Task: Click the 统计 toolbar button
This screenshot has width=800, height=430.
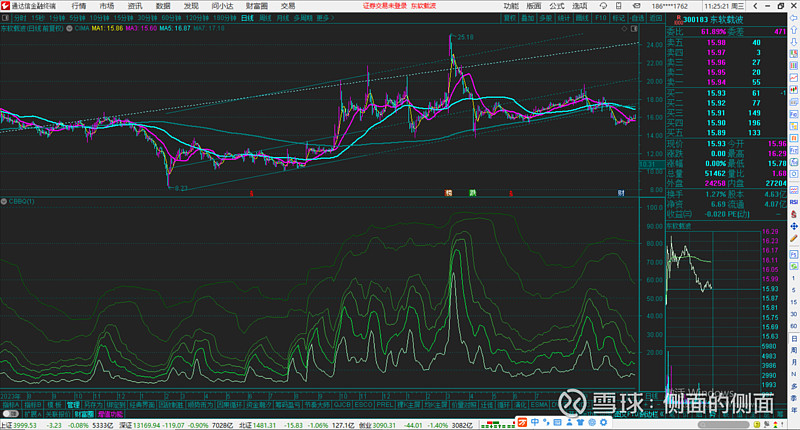Action: point(564,18)
